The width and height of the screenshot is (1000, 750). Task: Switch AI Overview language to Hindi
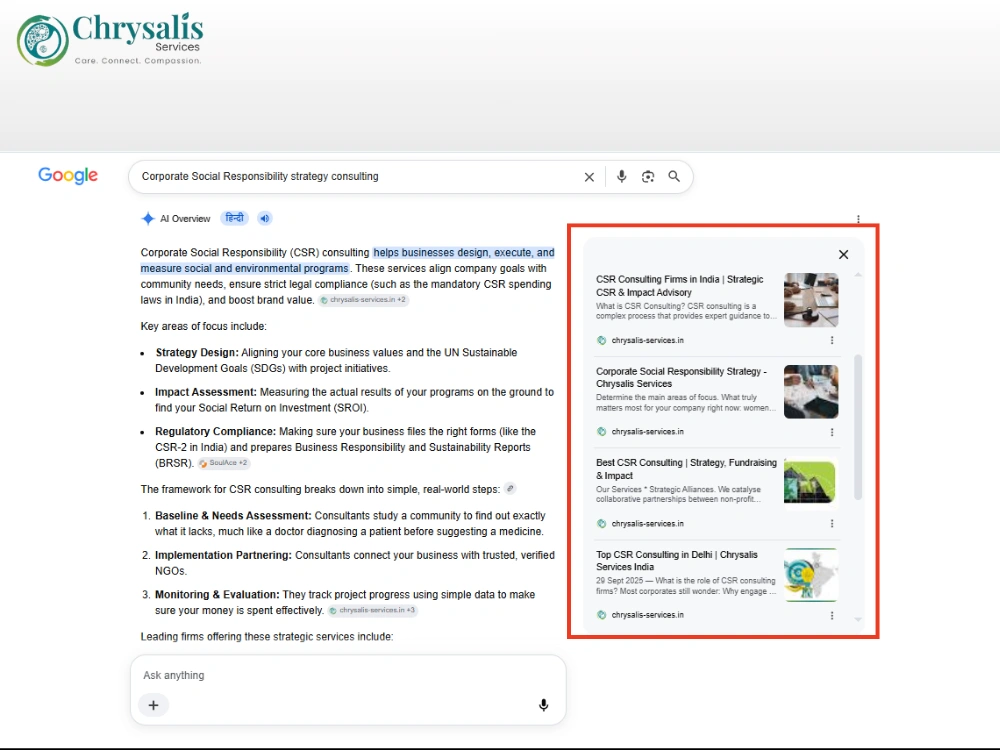235,218
